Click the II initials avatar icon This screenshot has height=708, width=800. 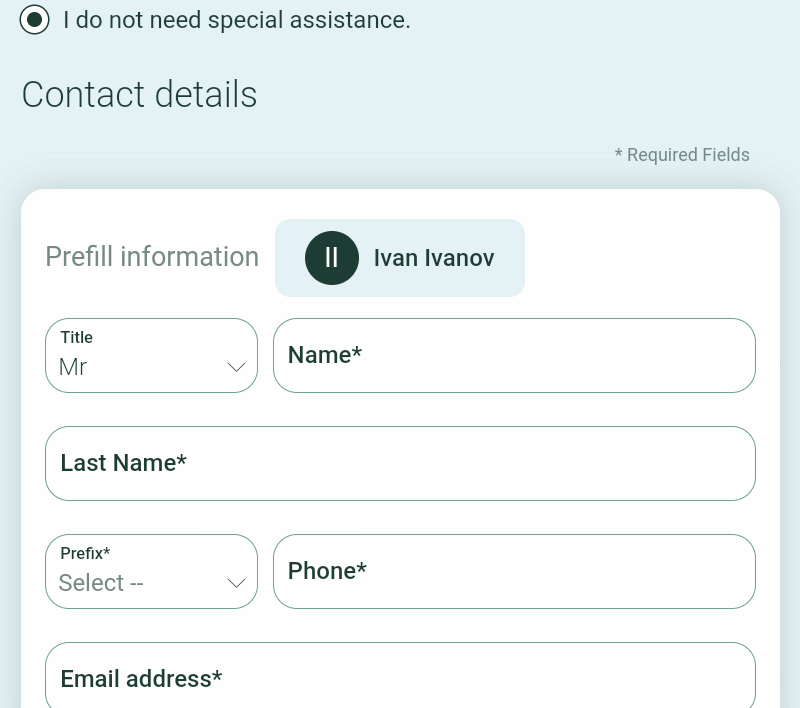tap(332, 258)
